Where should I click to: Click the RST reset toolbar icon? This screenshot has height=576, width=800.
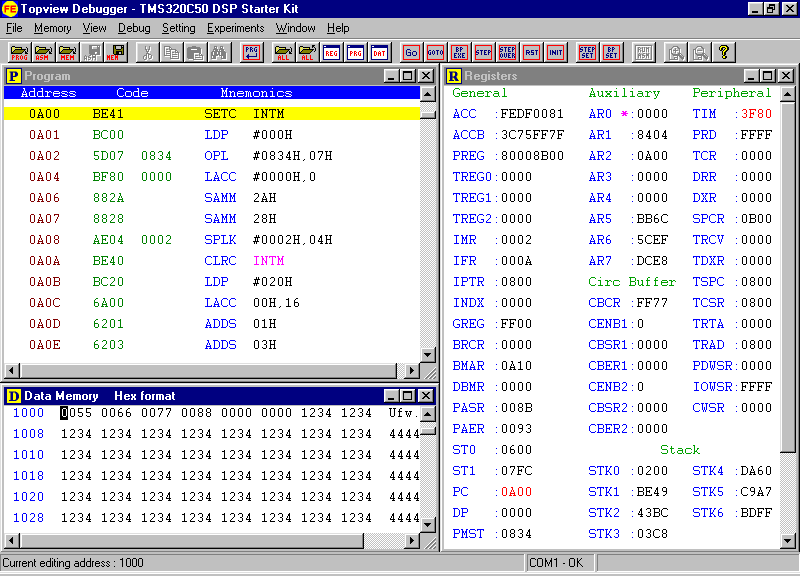tap(531, 52)
